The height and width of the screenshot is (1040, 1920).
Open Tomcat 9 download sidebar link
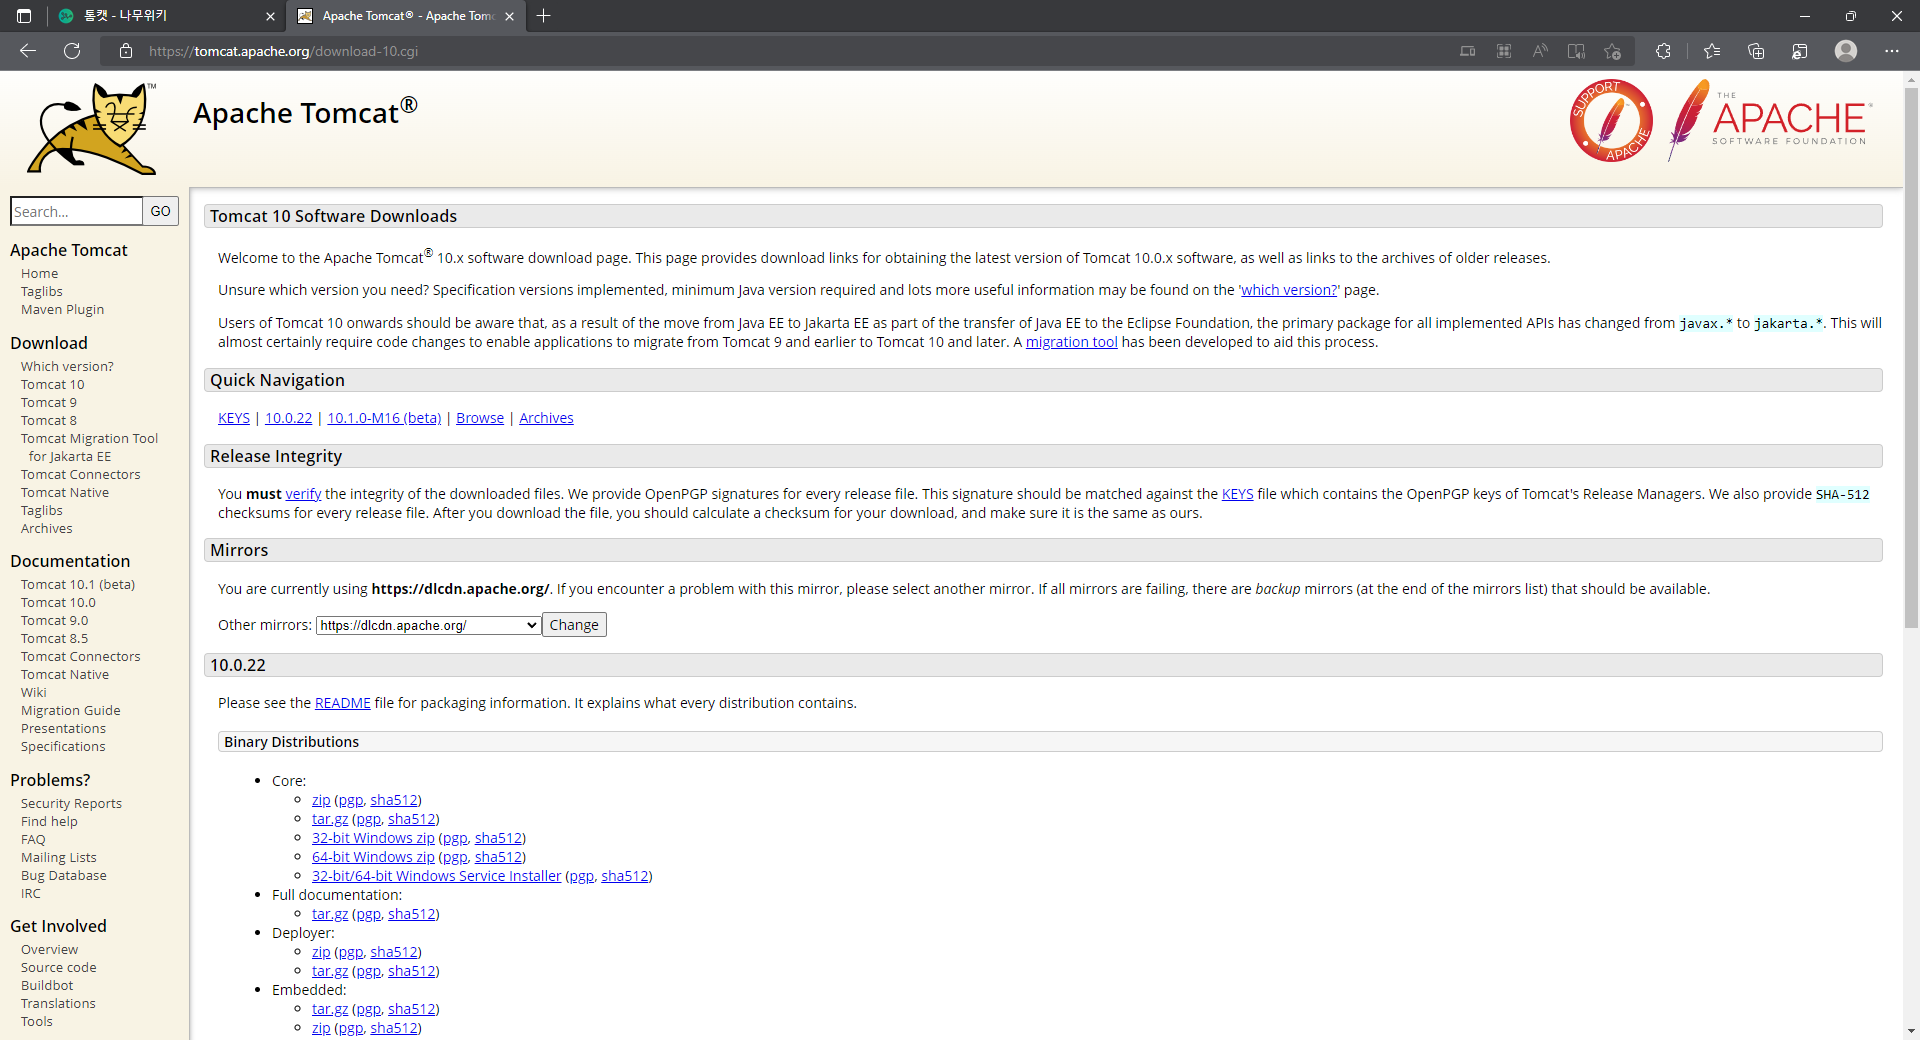tap(48, 402)
